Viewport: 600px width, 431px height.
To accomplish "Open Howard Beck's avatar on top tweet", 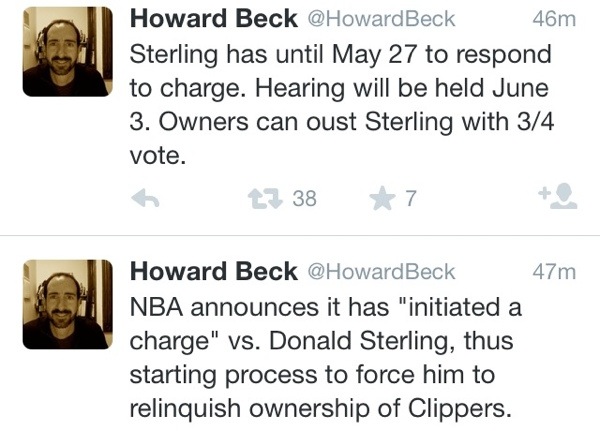I will pos(67,52).
